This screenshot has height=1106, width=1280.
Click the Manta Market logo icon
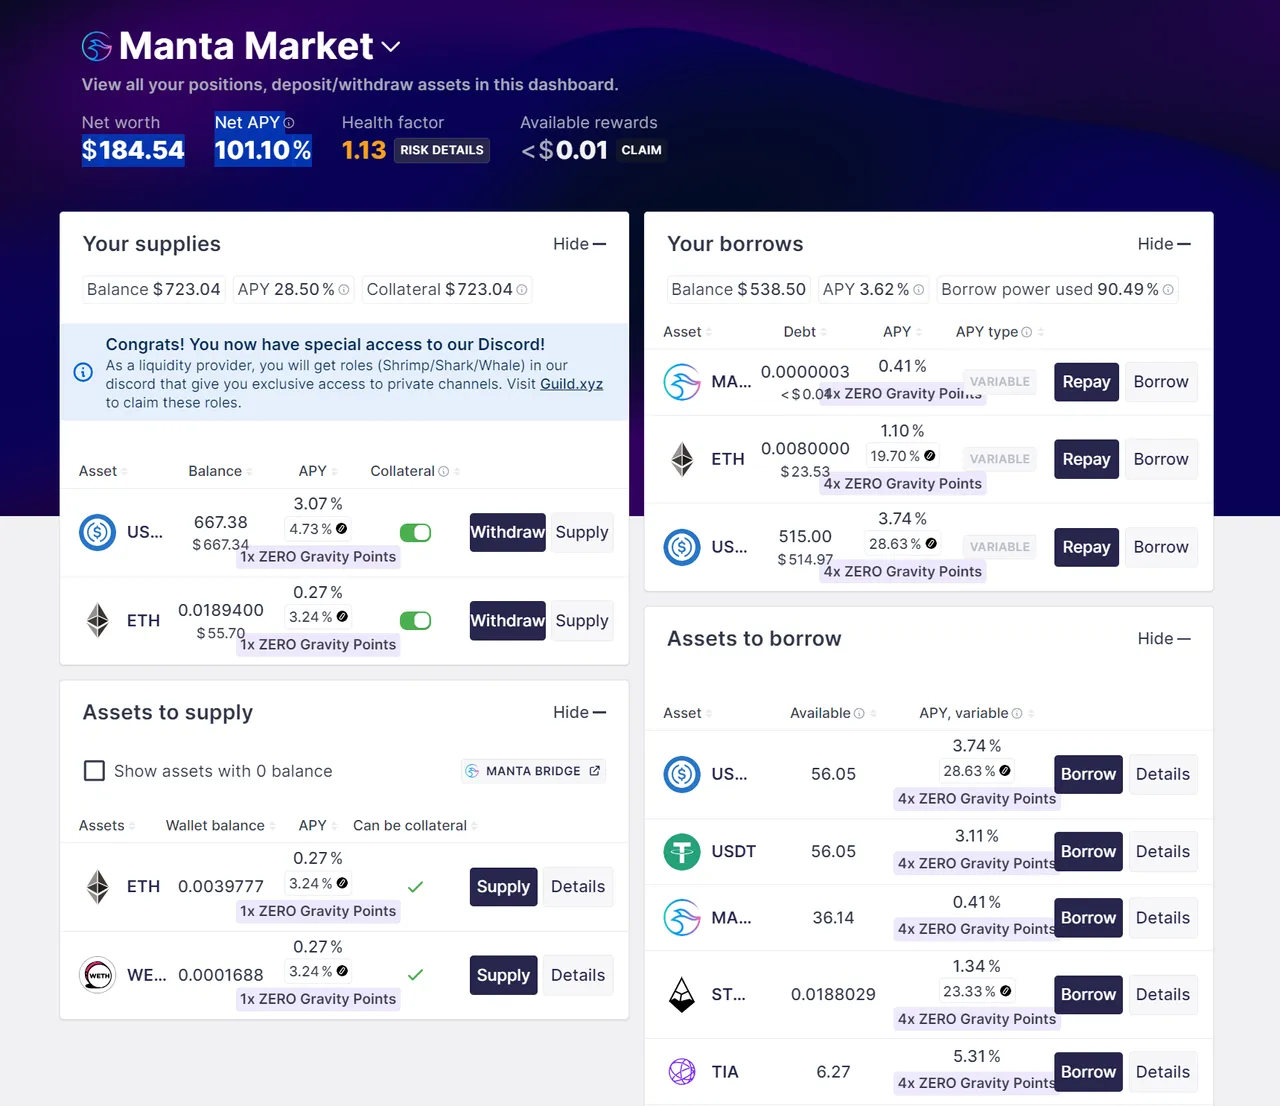pos(97,46)
